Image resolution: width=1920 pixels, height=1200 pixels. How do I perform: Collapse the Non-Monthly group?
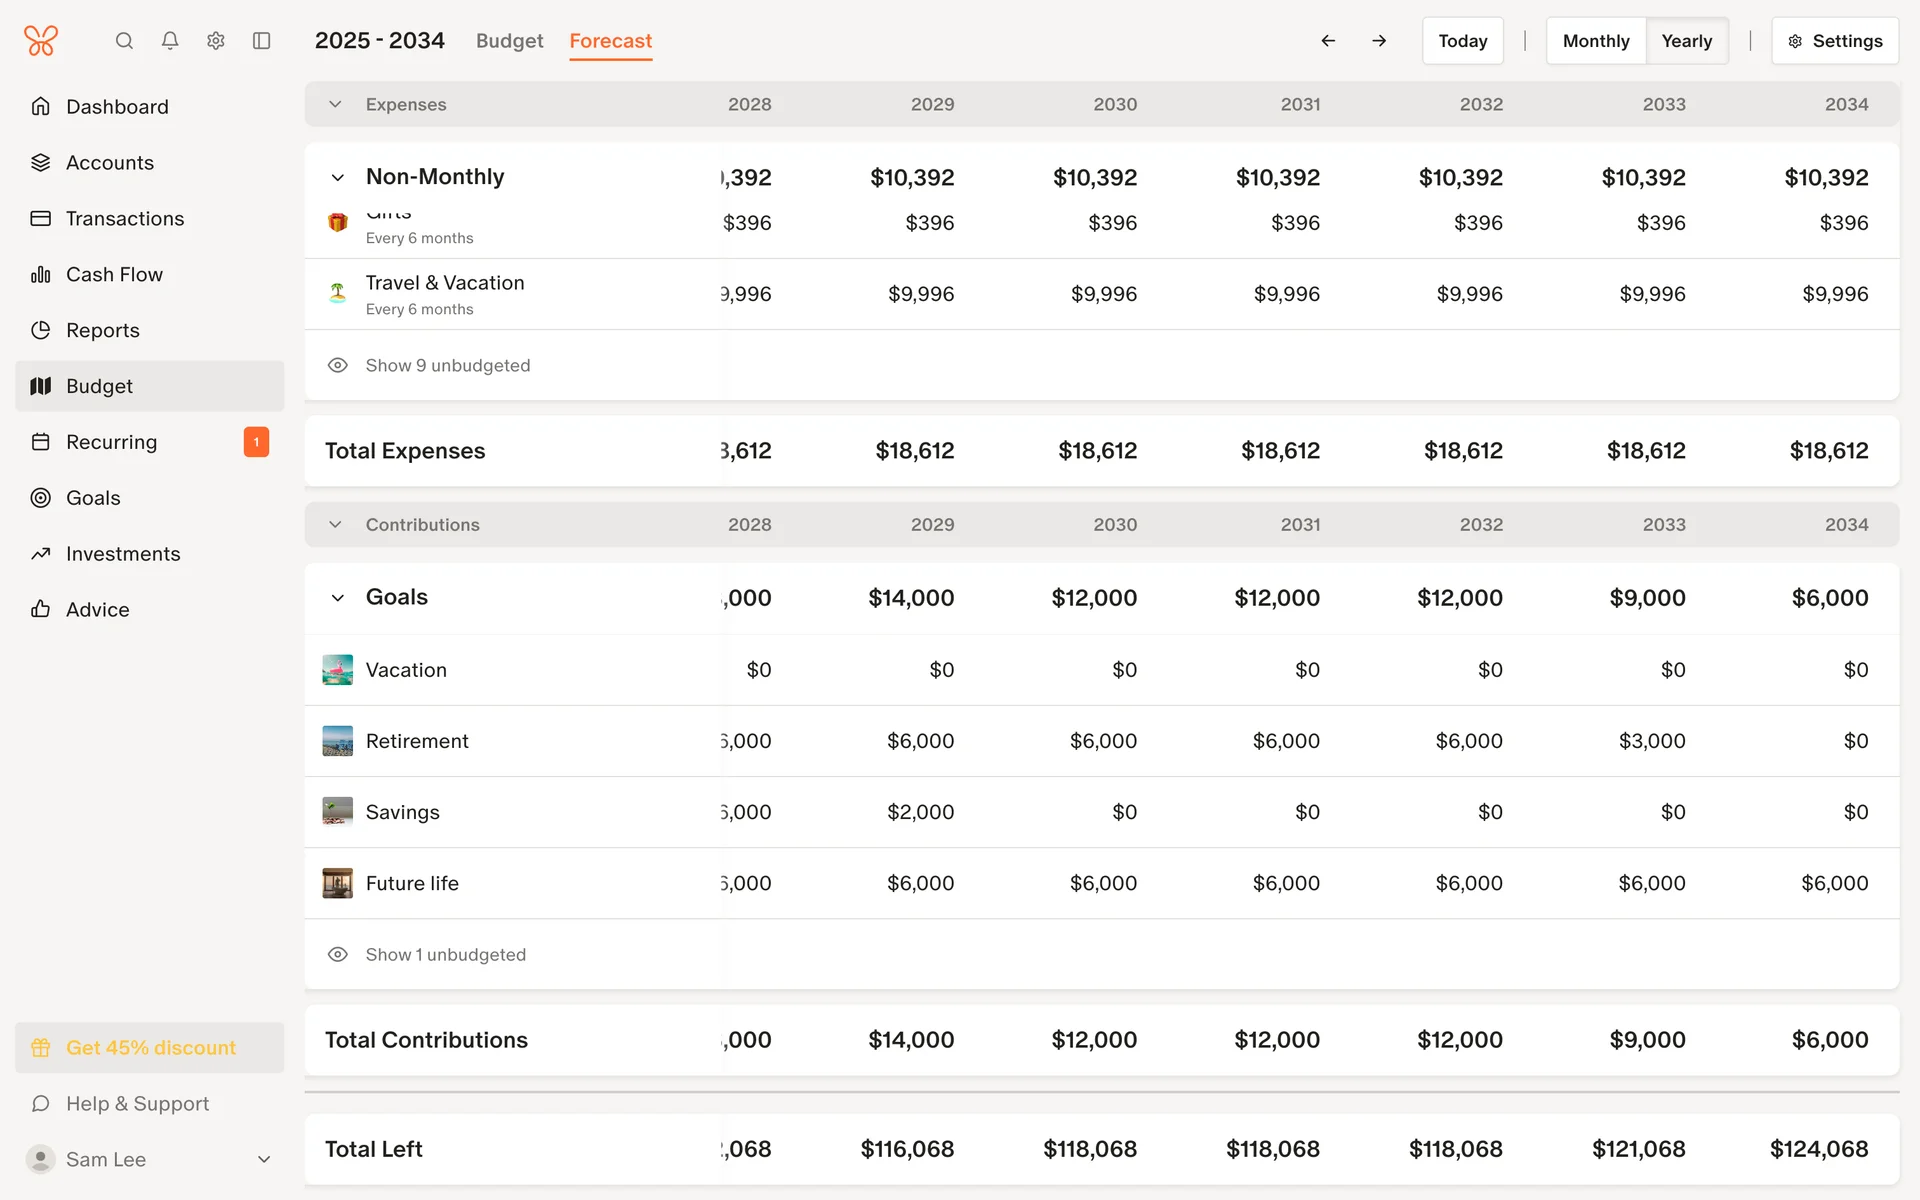pos(338,178)
